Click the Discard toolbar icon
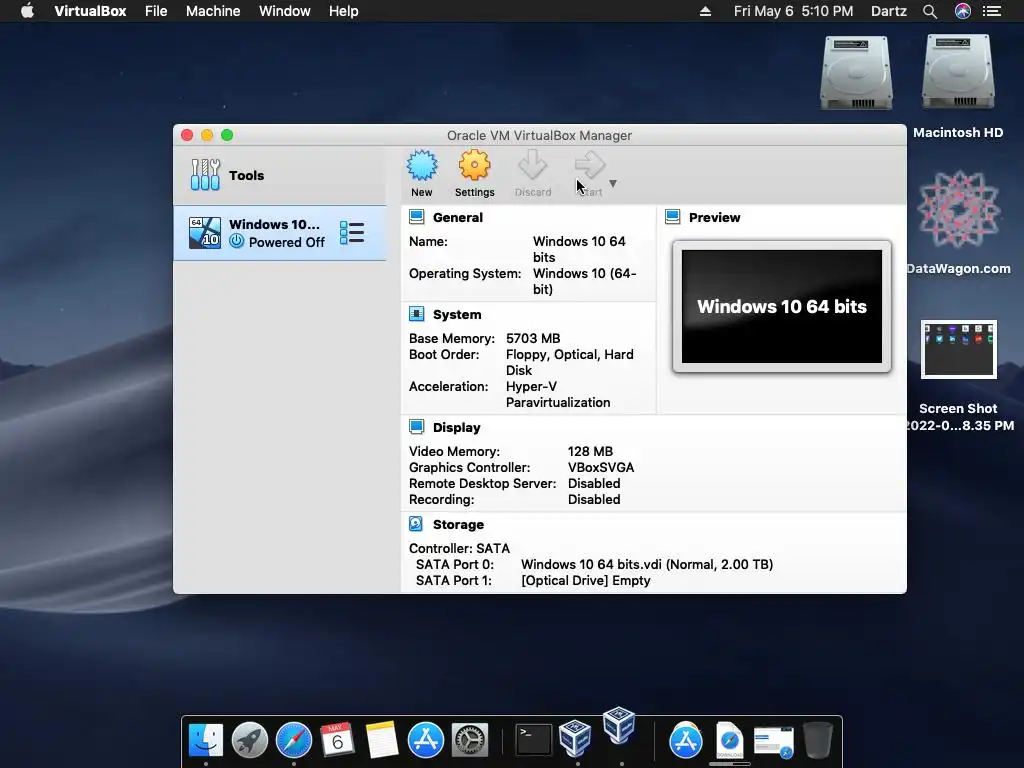Screen dimensions: 1024x768 532,166
